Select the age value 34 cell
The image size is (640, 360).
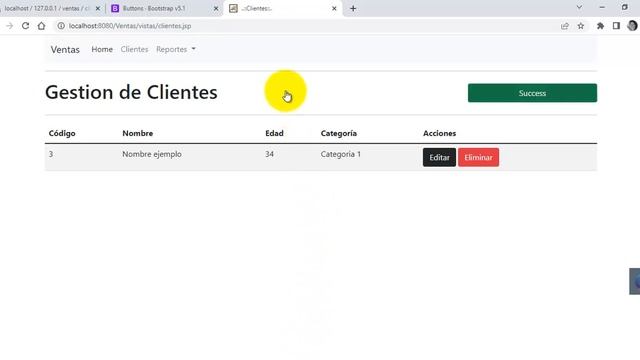[269, 154]
